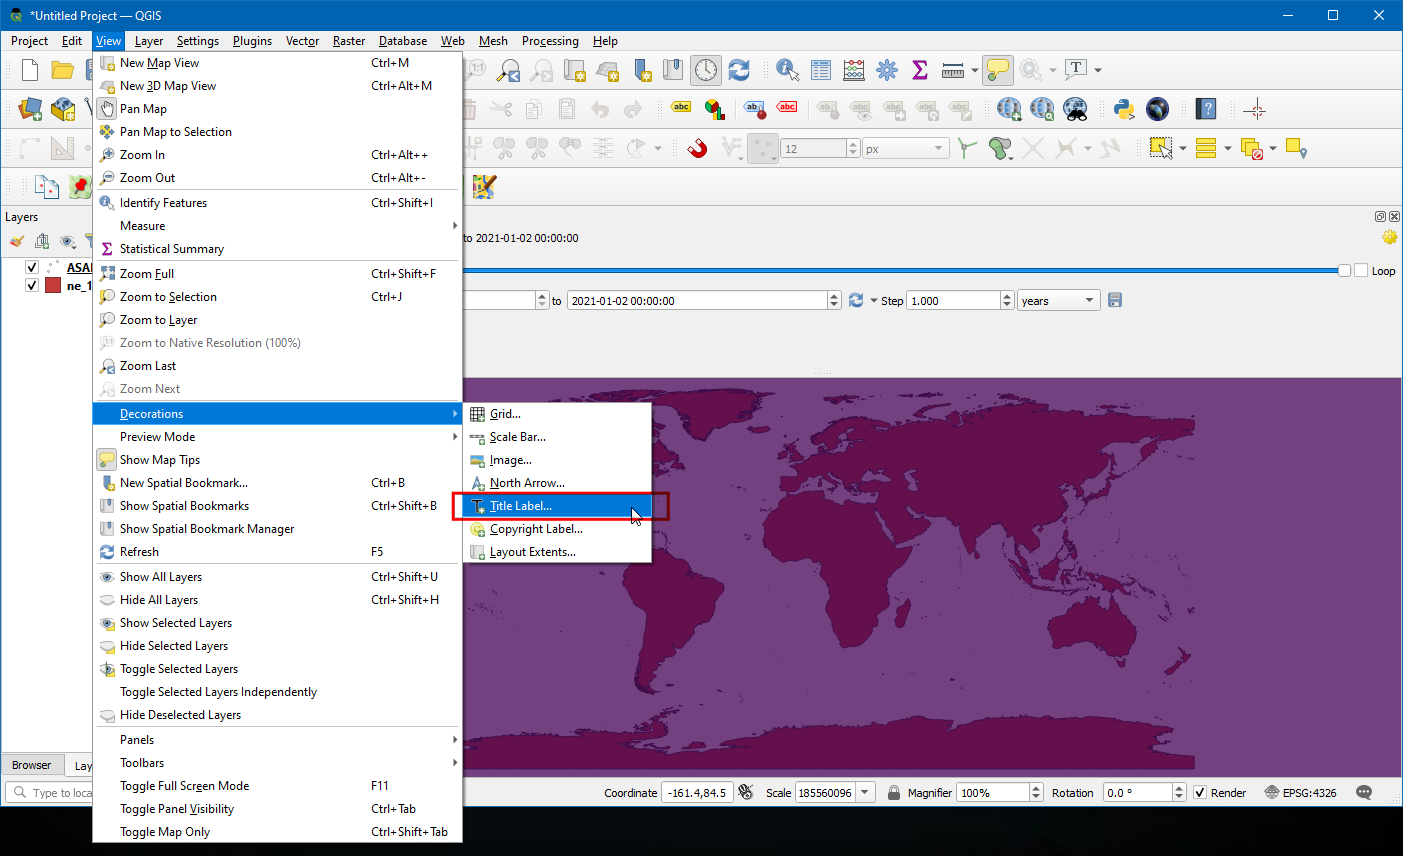Click the EPSG:4326 CRS button
The image size is (1403, 856).
(x=1300, y=793)
